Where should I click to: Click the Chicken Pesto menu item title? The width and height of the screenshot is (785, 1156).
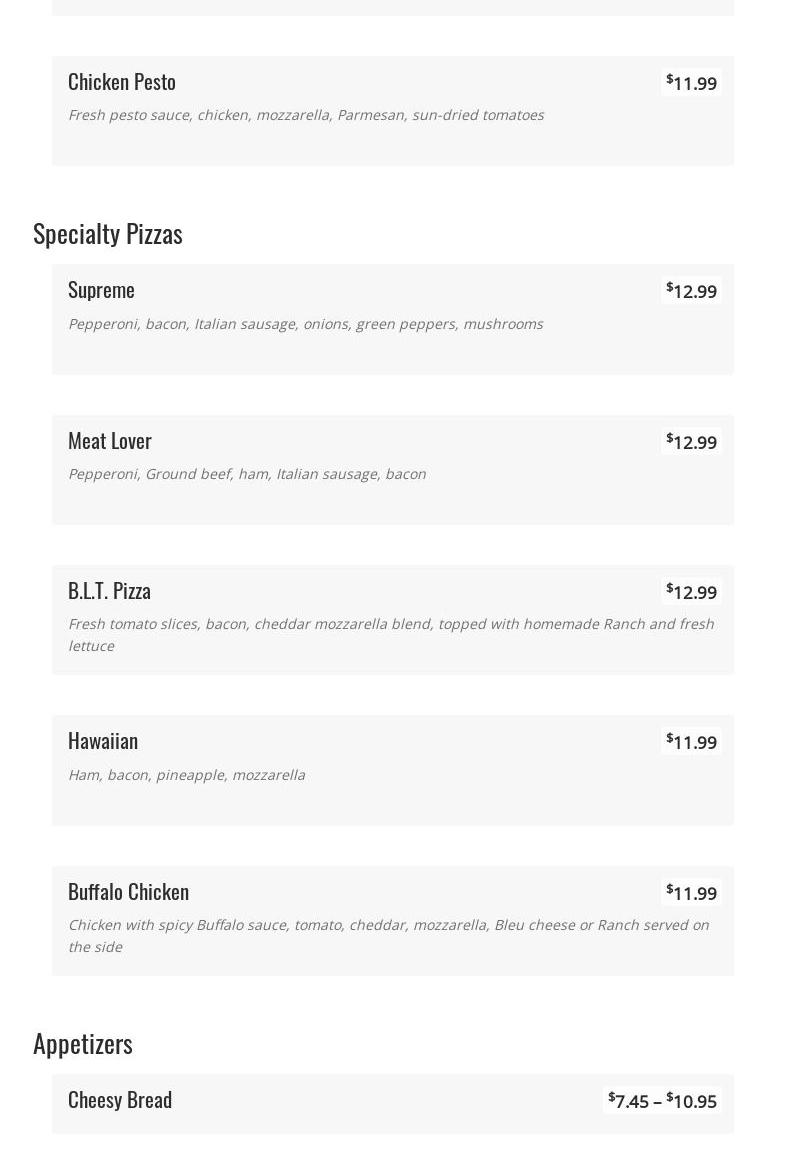(x=122, y=82)
